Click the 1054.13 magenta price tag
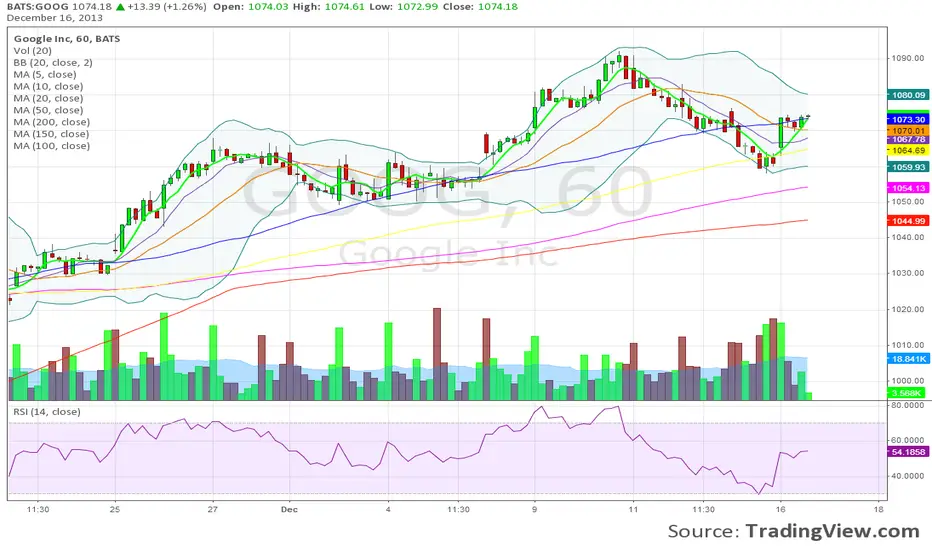 pos(908,188)
